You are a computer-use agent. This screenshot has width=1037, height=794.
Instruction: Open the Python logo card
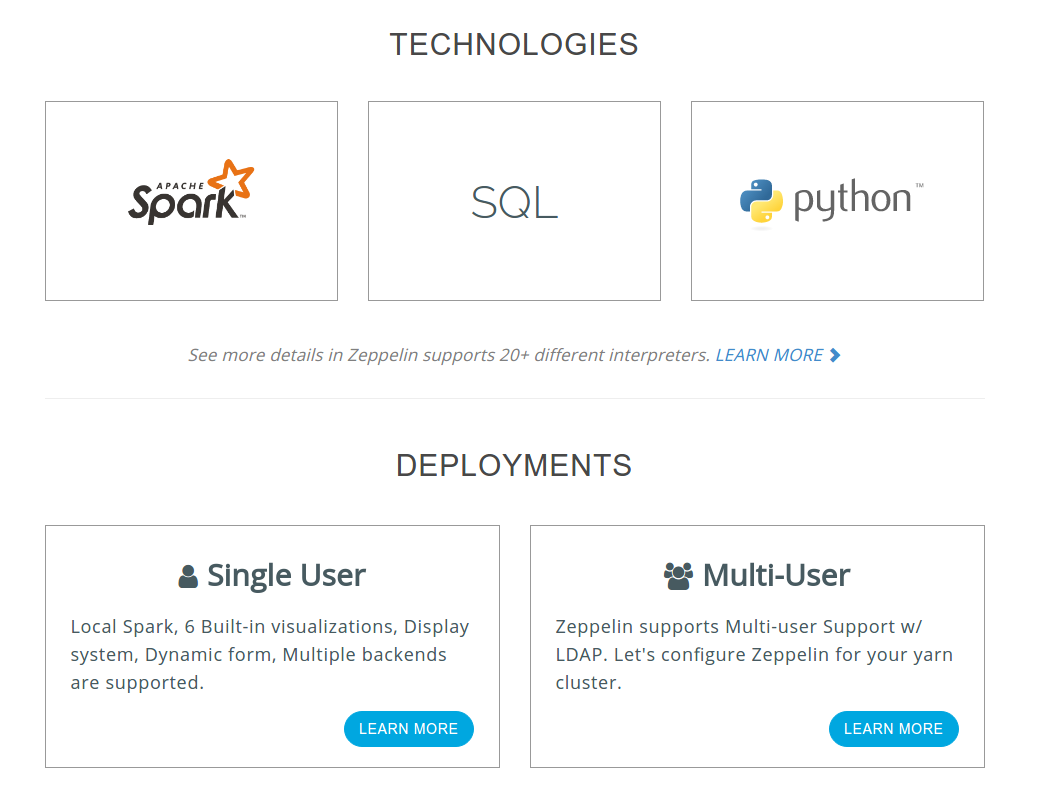click(837, 201)
